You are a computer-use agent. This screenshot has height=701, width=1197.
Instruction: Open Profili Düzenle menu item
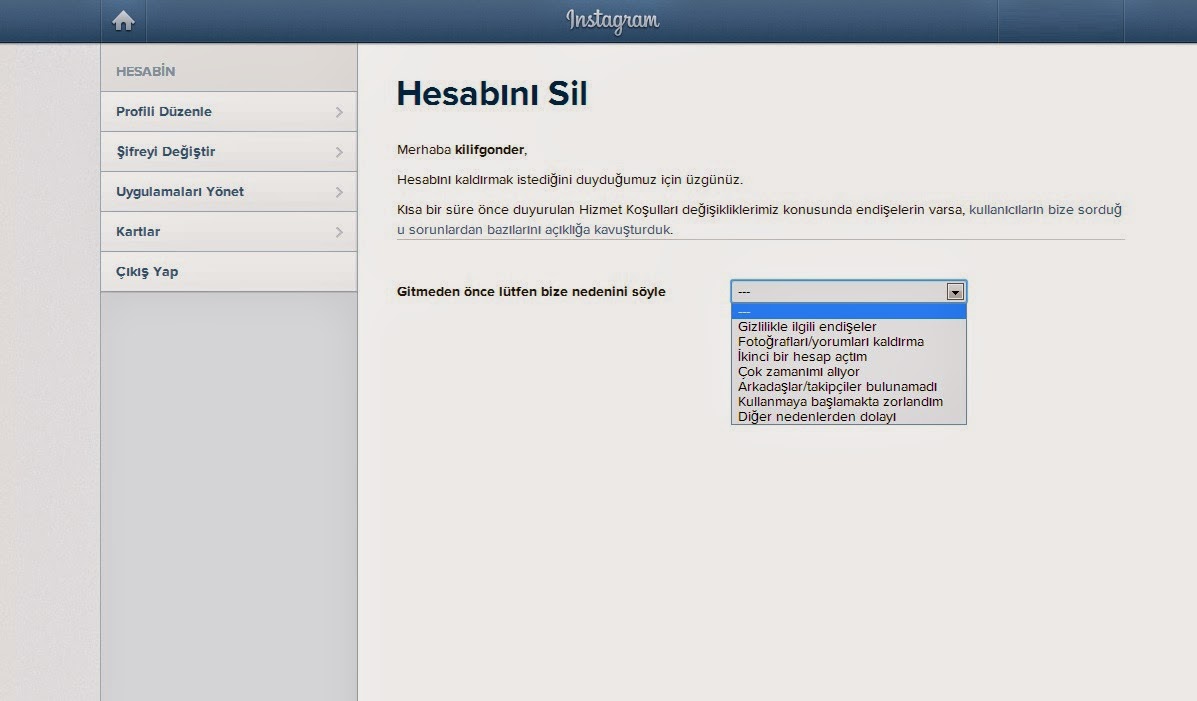pos(228,111)
